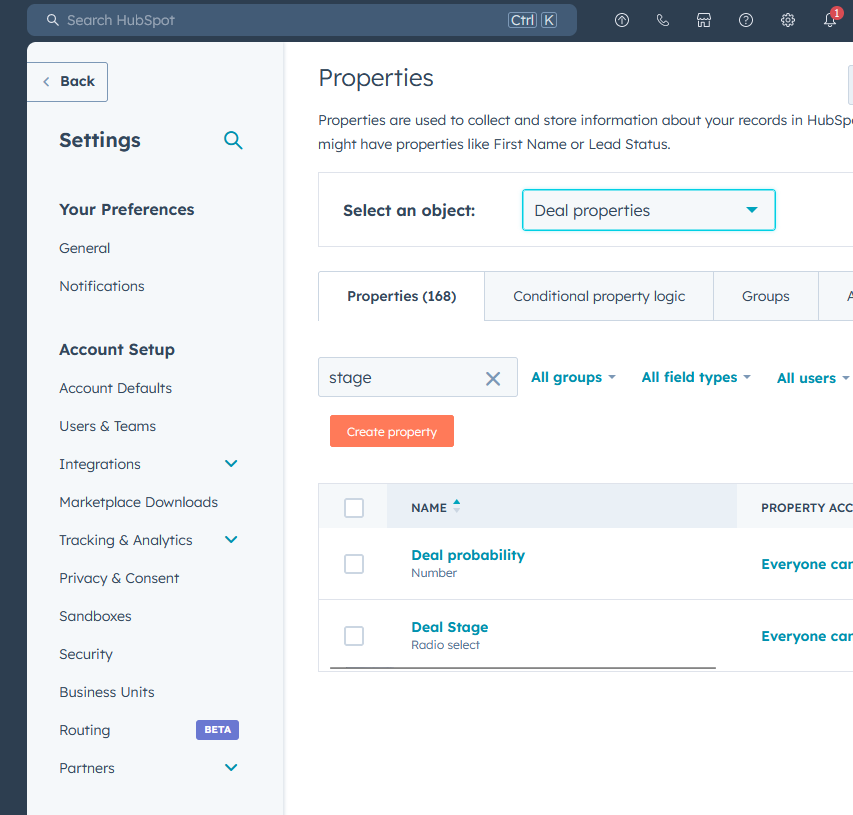The width and height of the screenshot is (853, 815).
Task: Clear the search box using the X icon
Action: click(x=492, y=377)
